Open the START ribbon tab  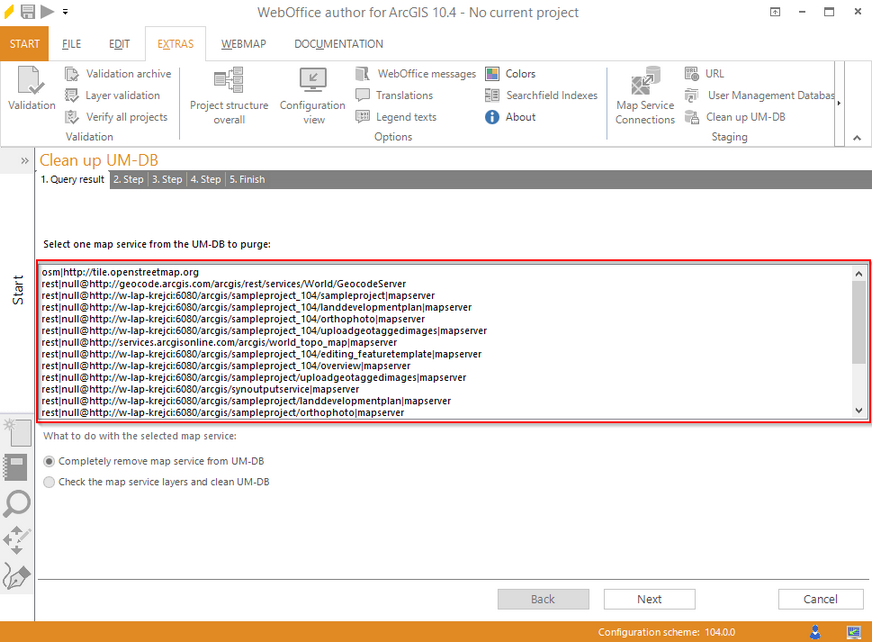tap(24, 44)
